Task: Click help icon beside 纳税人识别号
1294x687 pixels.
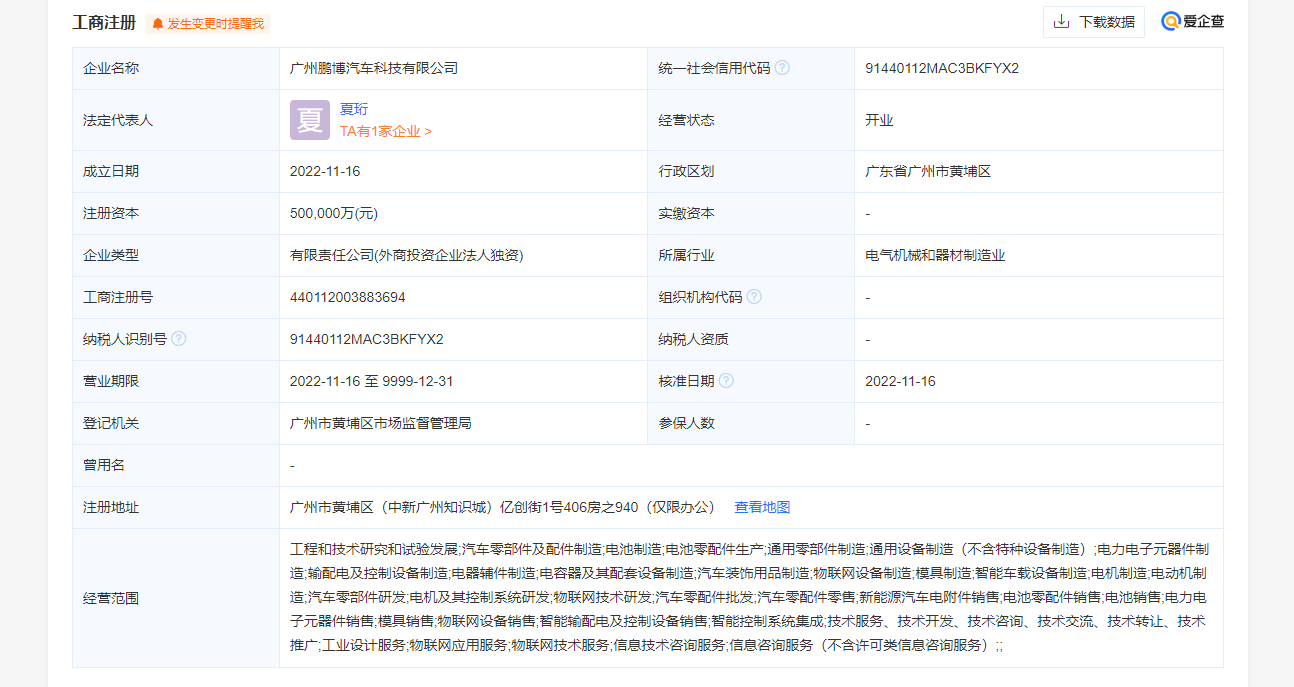Action: click(x=178, y=339)
